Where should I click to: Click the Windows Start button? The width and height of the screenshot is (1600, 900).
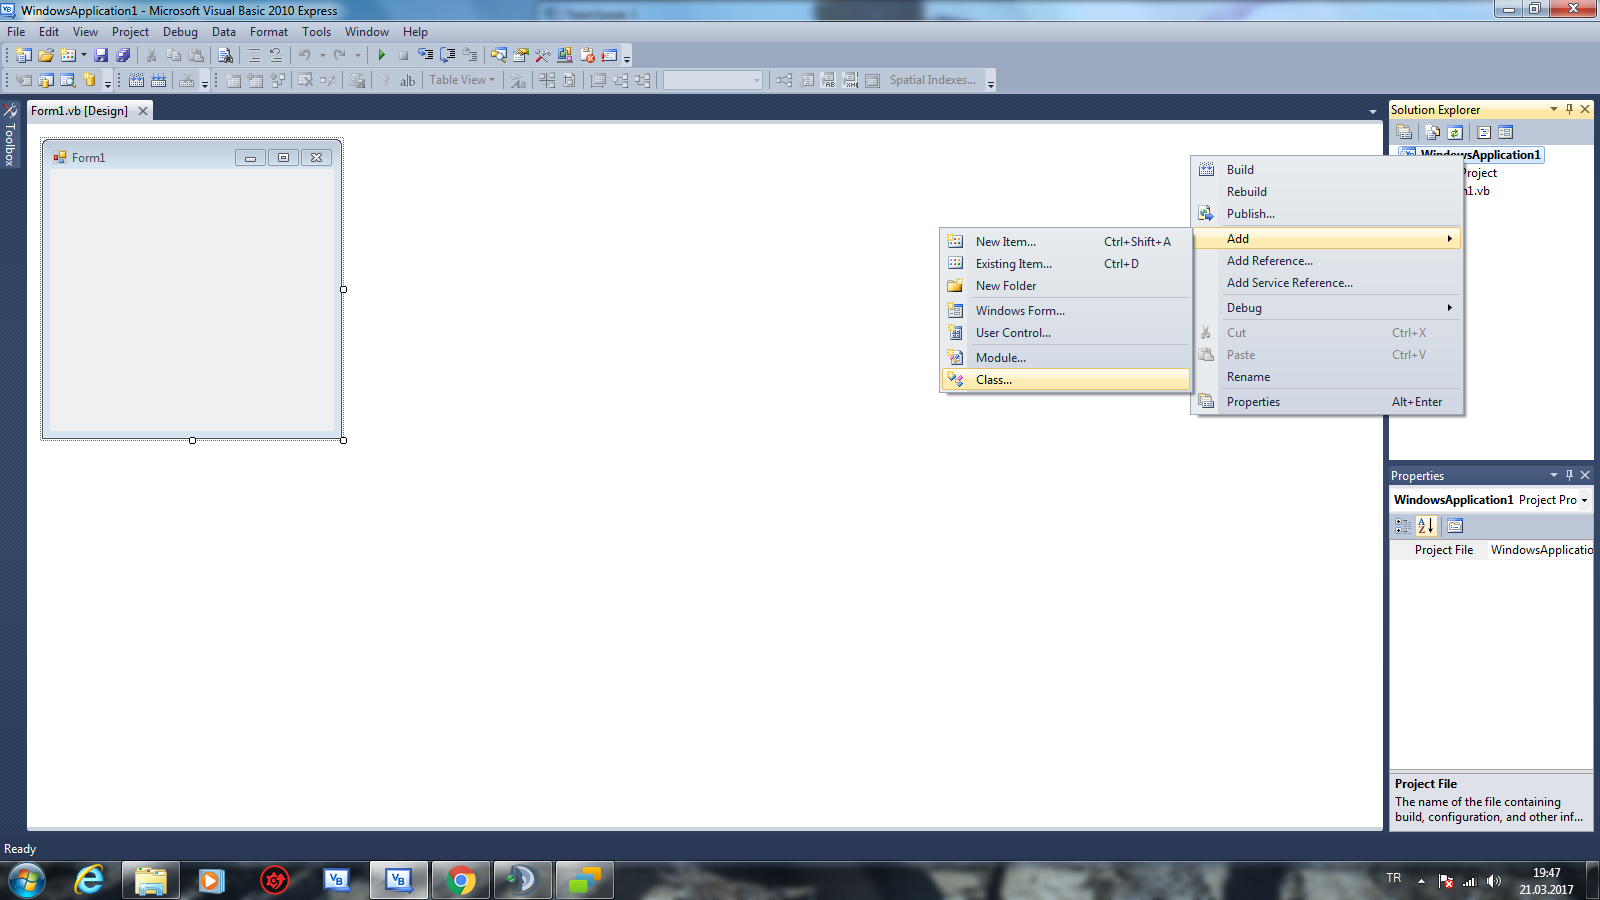click(27, 881)
